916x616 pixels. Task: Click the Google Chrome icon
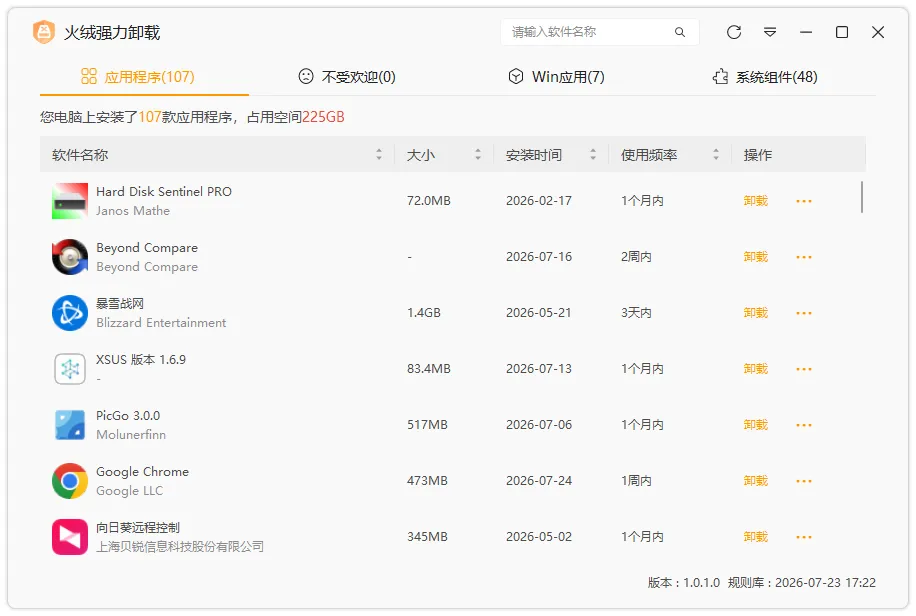pyautogui.click(x=70, y=481)
